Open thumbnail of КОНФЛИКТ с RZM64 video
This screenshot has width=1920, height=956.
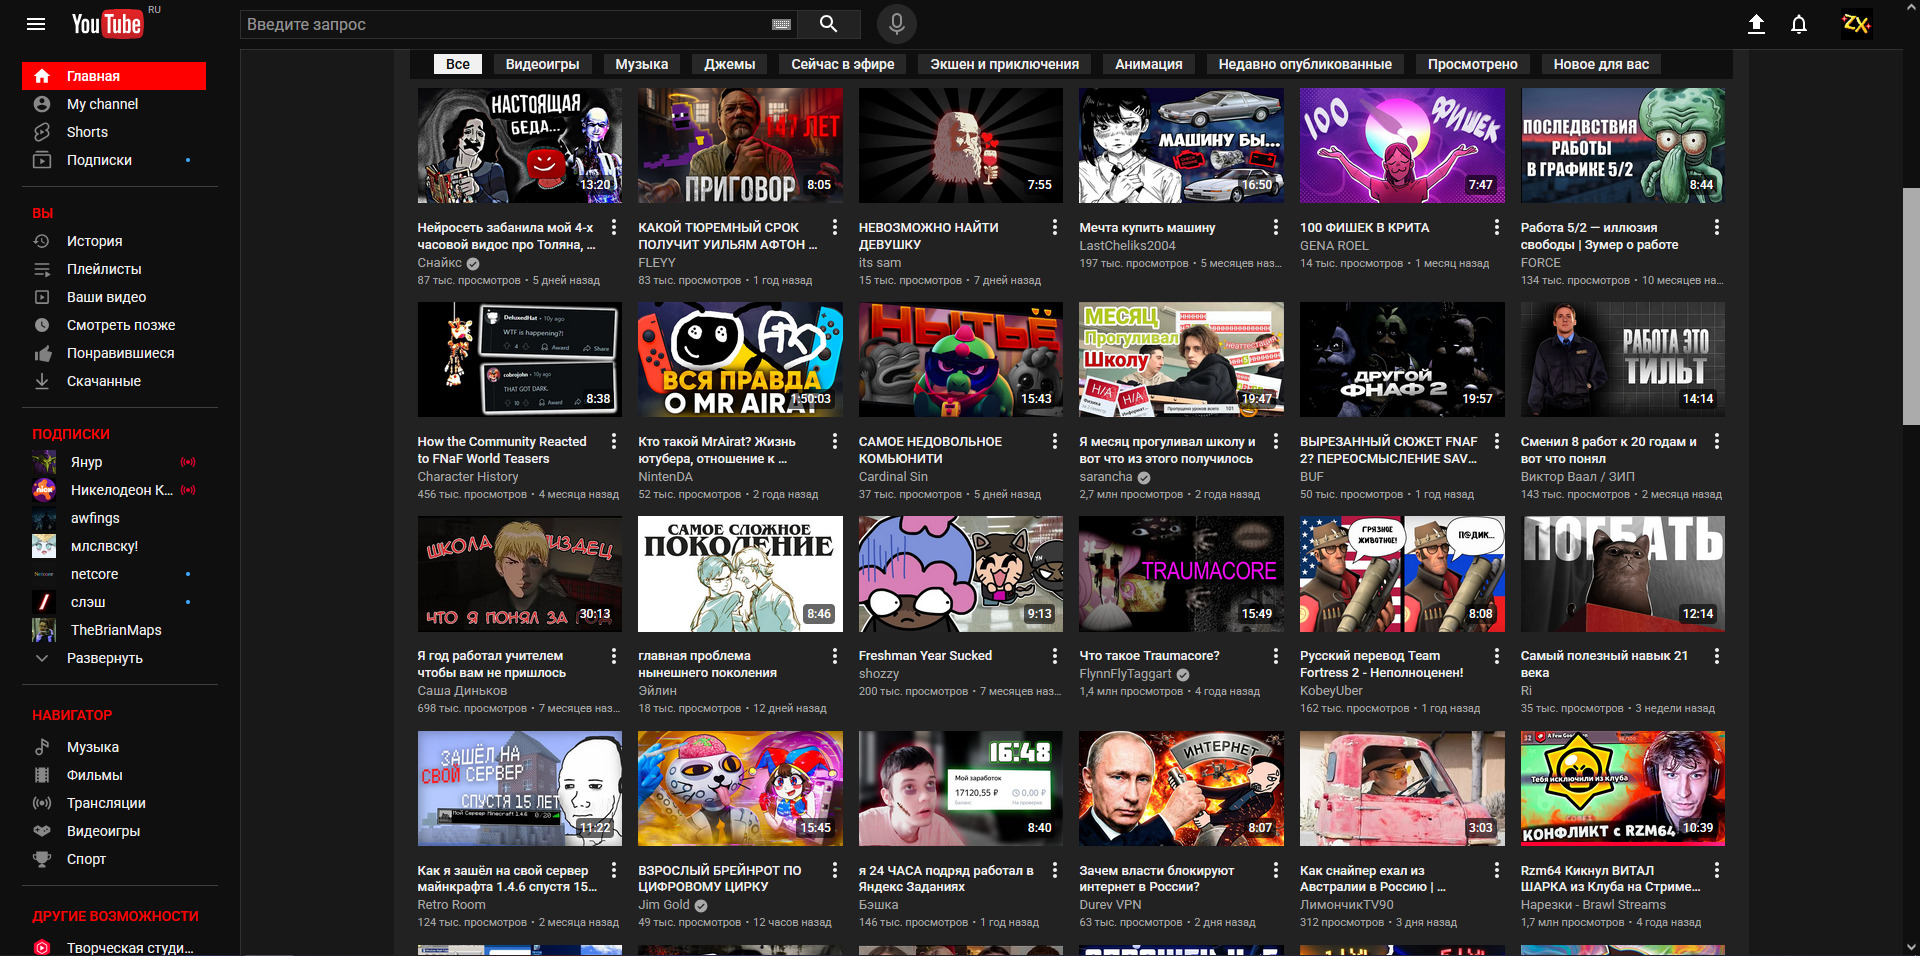tap(1623, 789)
